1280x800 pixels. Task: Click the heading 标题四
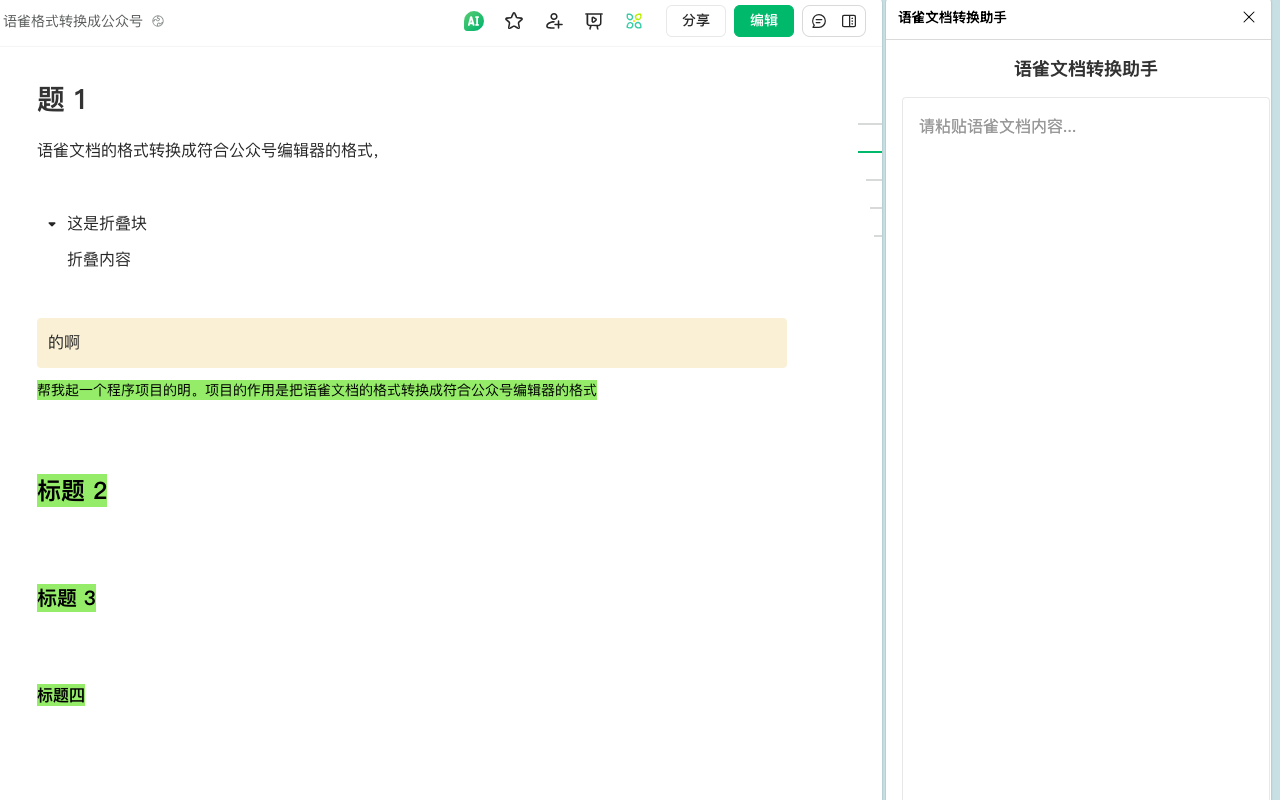[x=61, y=695]
